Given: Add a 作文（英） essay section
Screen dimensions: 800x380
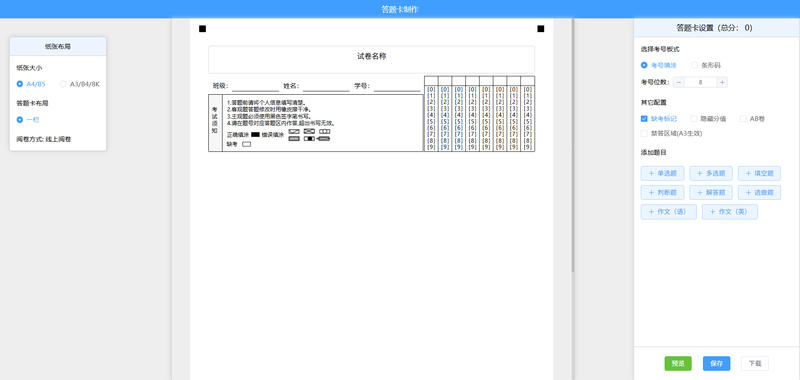Looking at the screenshot, I should click(x=730, y=212).
